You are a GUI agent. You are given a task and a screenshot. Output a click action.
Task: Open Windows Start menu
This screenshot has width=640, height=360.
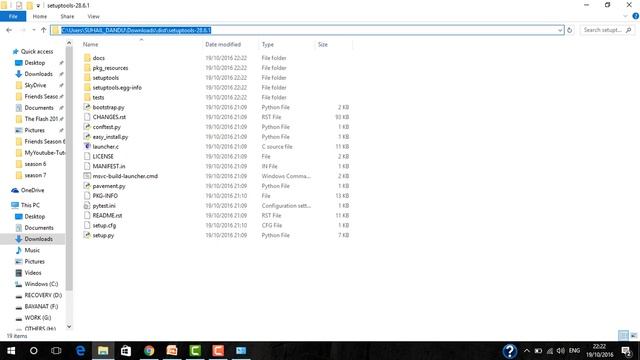tap(11, 351)
